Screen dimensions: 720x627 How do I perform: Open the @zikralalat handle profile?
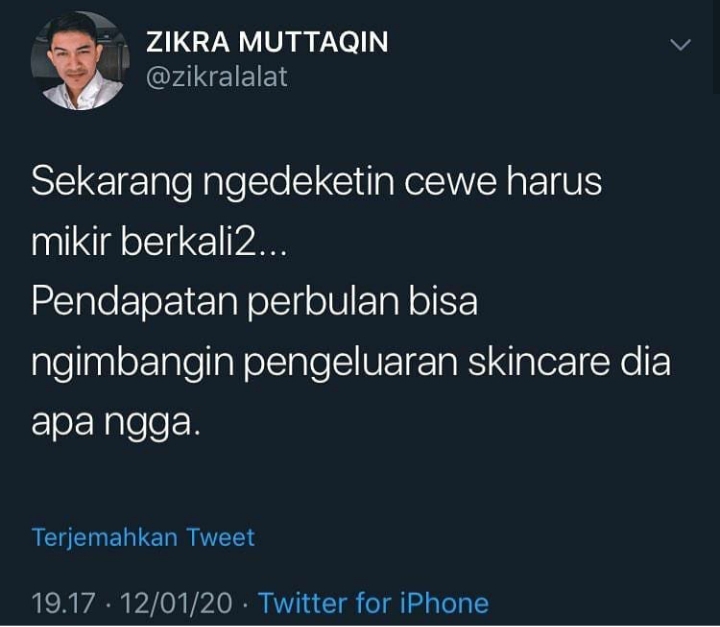point(217,76)
